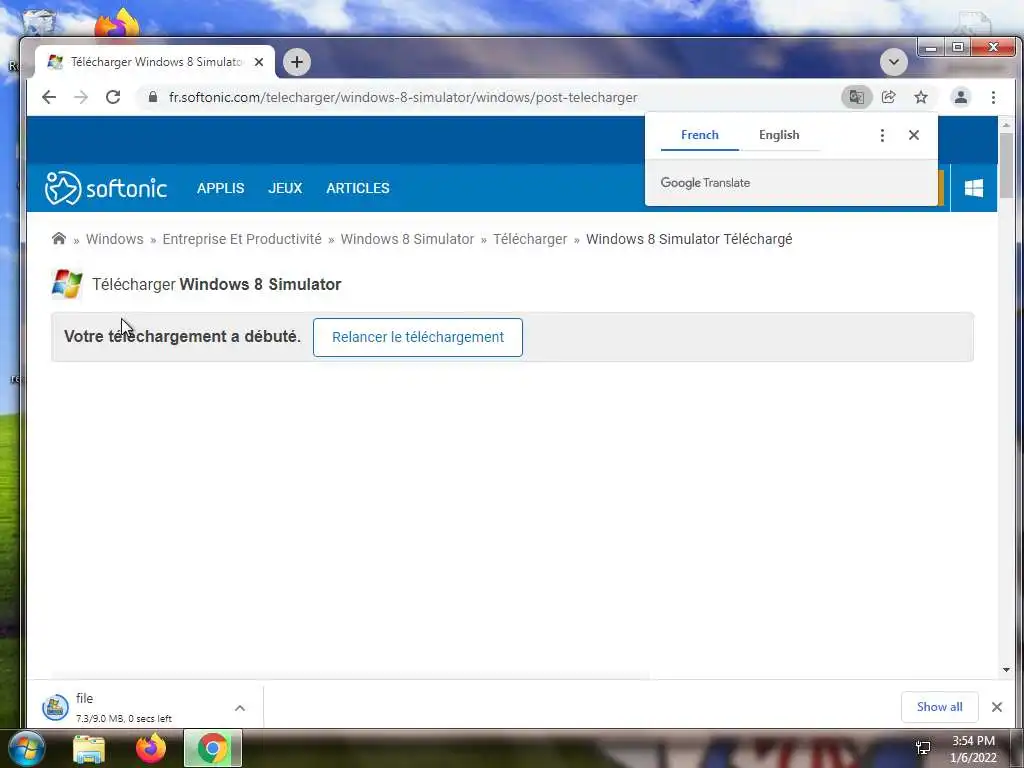Open the network tray icon
Image resolution: width=1024 pixels, height=768 pixels.
[x=923, y=749]
